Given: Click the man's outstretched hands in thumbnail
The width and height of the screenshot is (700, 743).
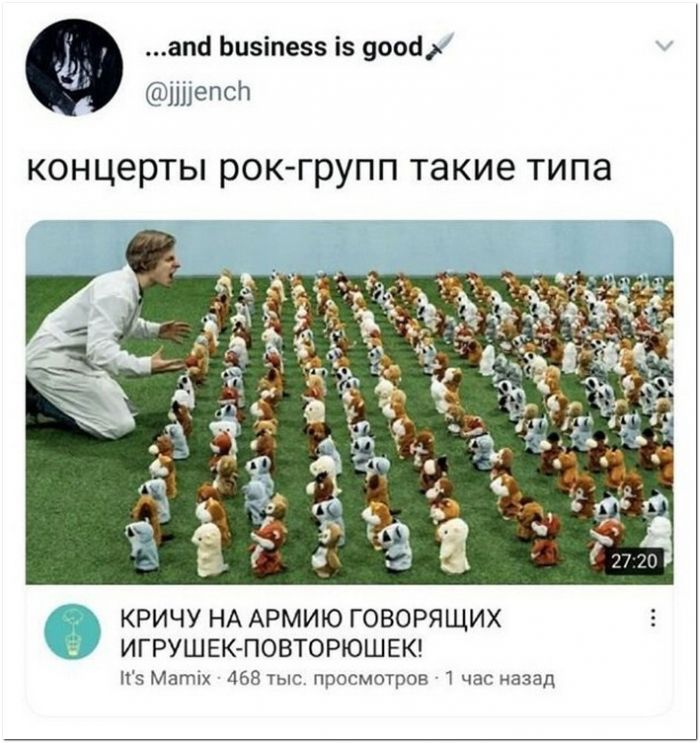Looking at the screenshot, I should (x=173, y=347).
